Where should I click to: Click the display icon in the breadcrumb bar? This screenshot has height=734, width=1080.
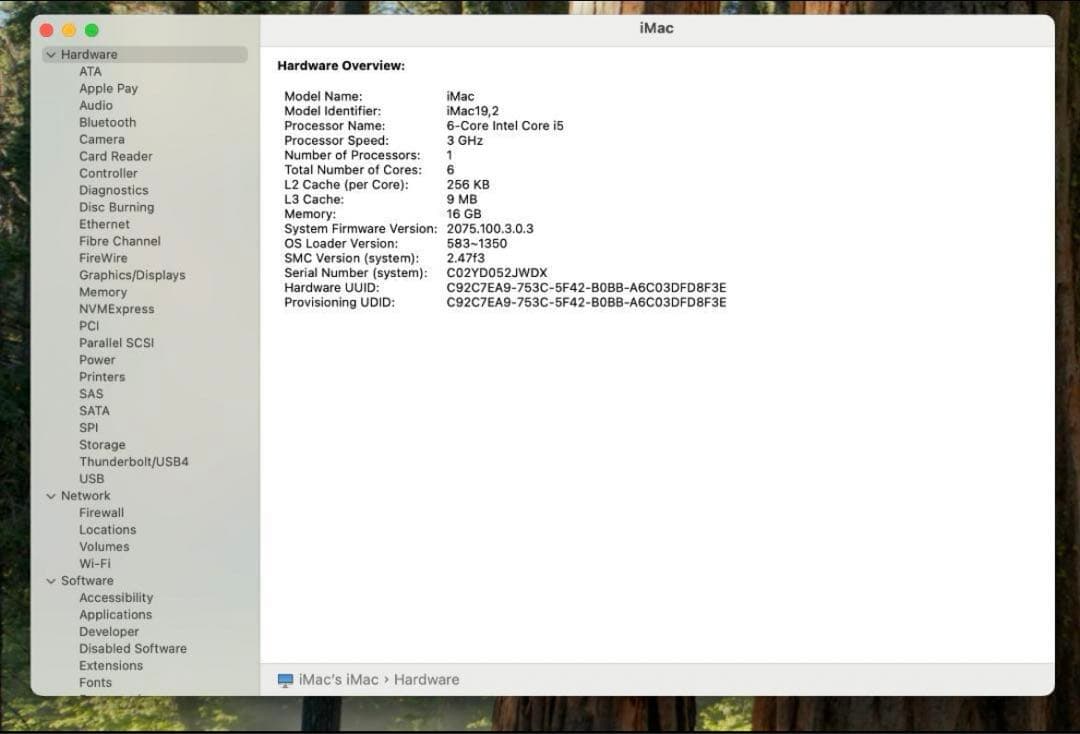pos(285,679)
